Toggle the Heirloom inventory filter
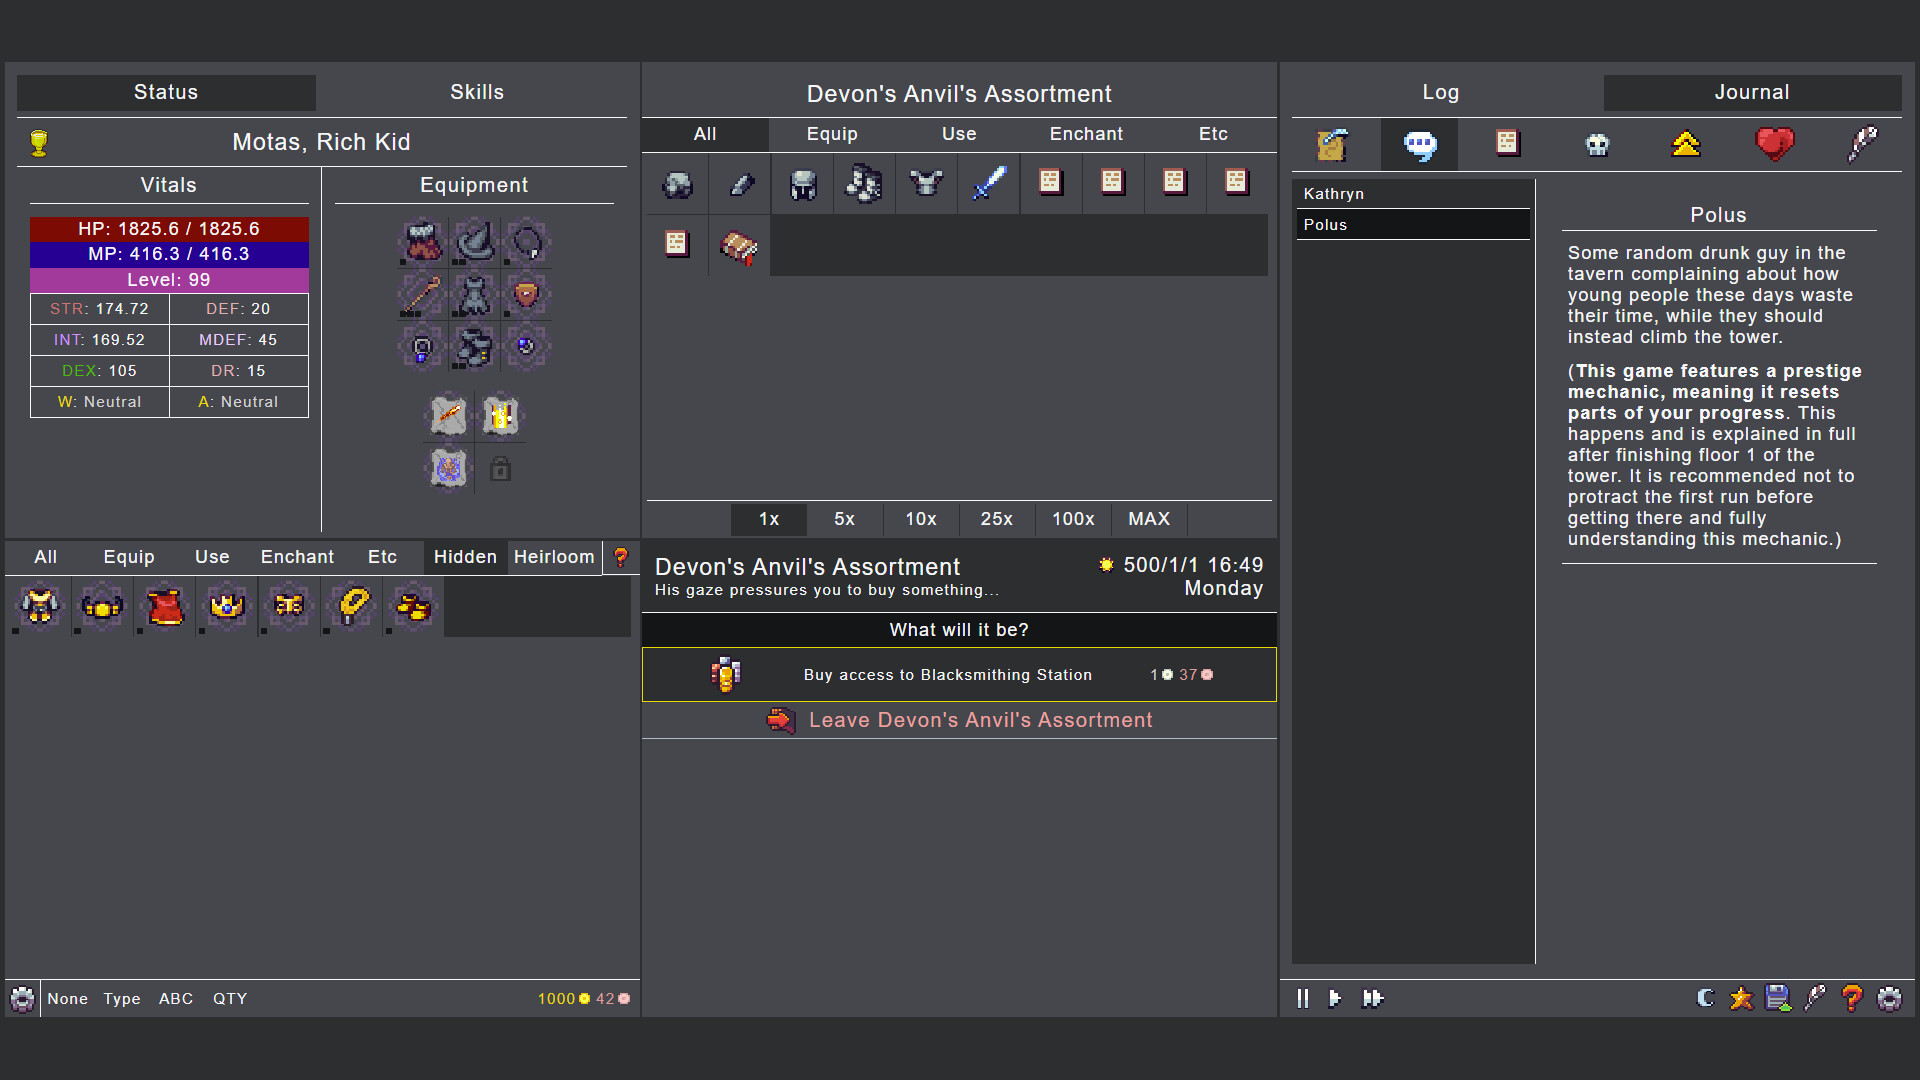The image size is (1920, 1080). [554, 557]
